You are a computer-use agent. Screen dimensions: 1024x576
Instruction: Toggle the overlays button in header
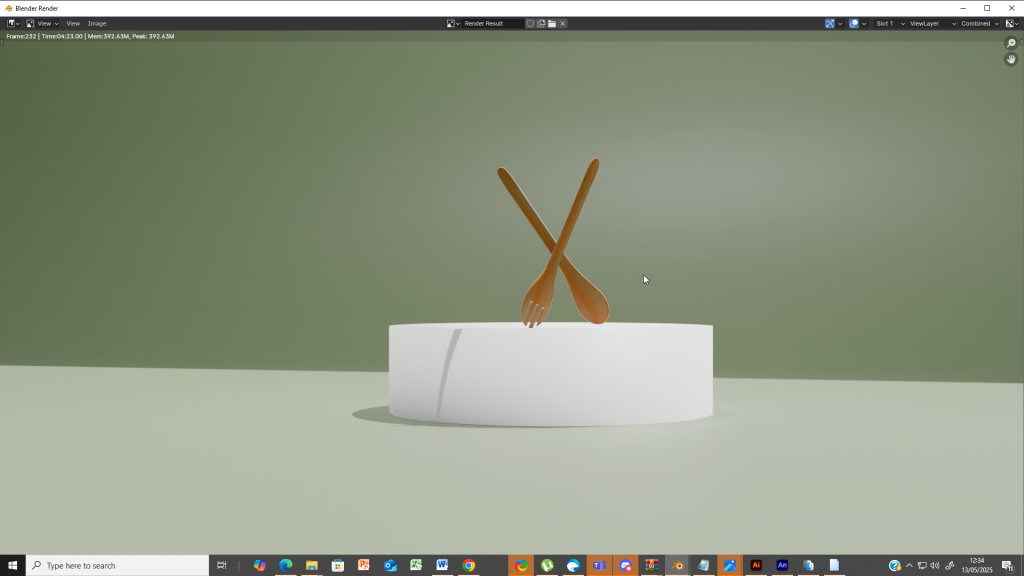click(x=854, y=23)
